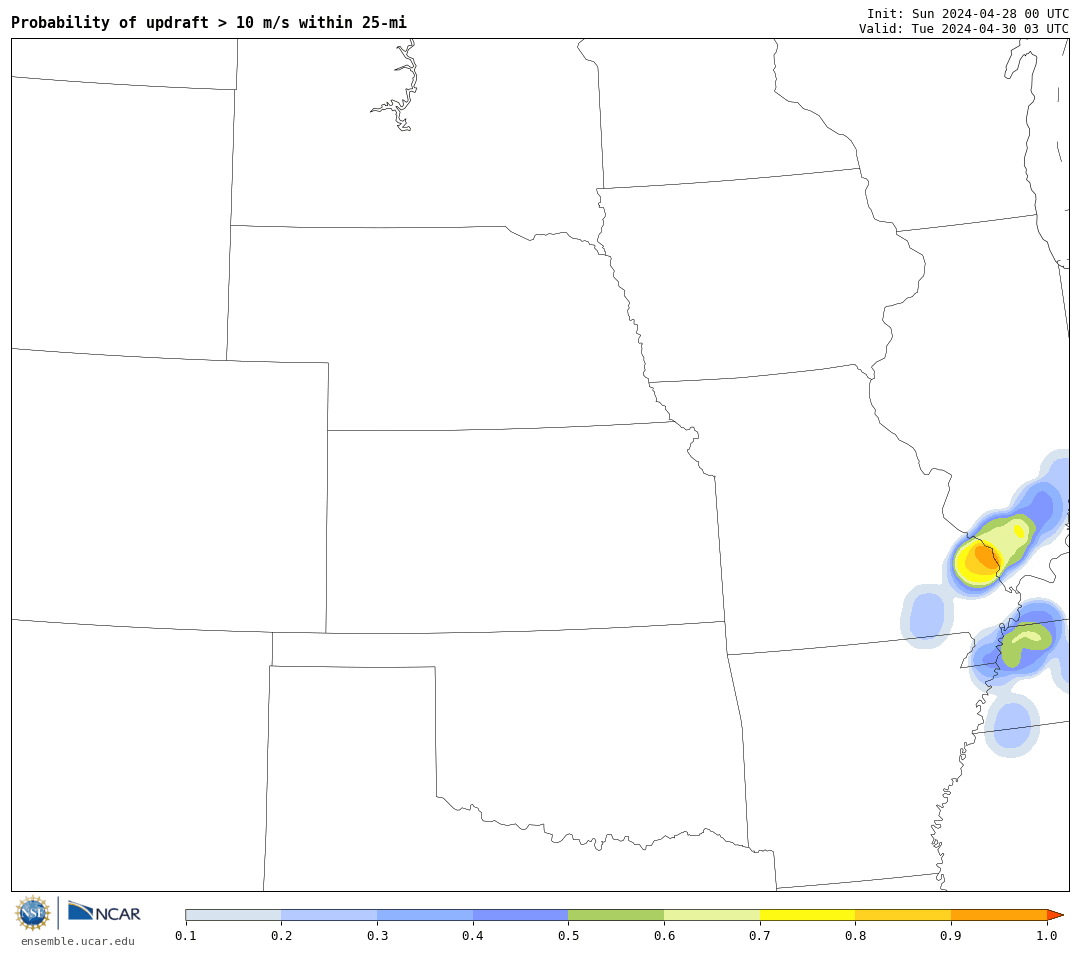This screenshot has height=954, width=1080.
Task: Click the 0.7 colorbar label
Action: tap(760, 935)
